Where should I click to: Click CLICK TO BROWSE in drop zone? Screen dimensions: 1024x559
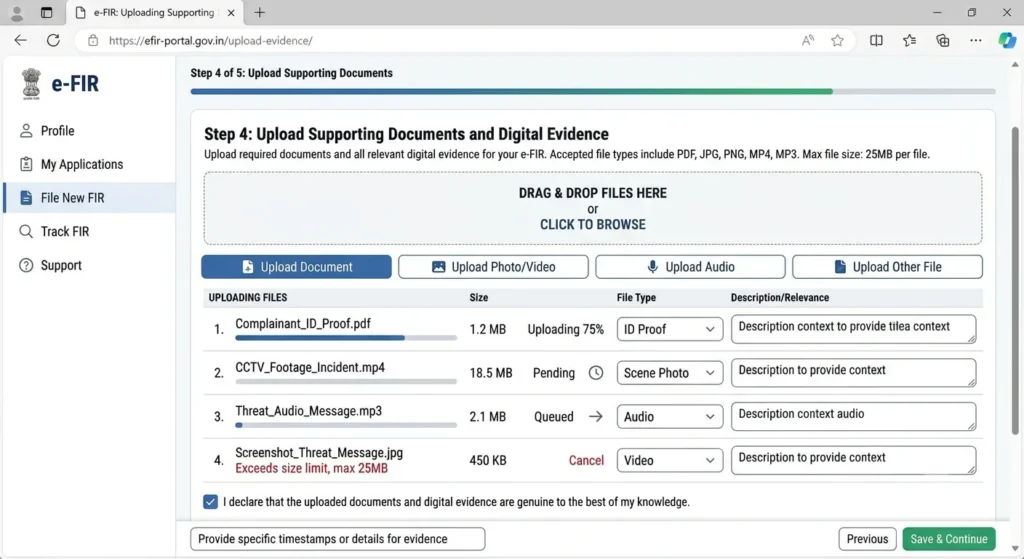pyautogui.click(x=592, y=225)
